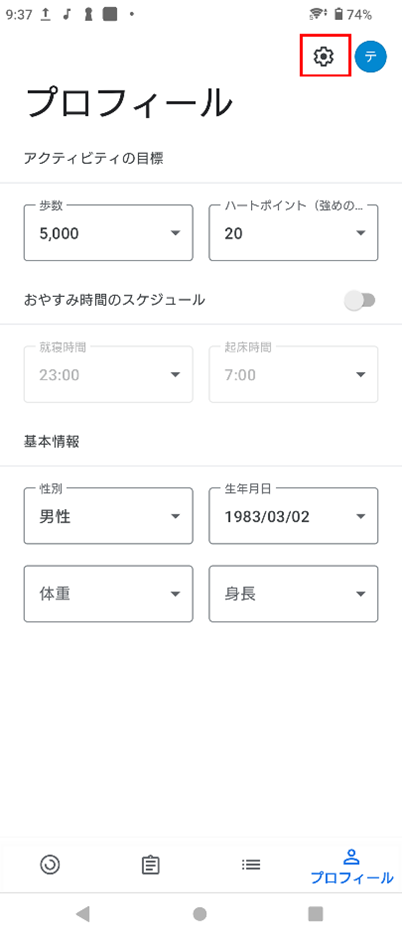The width and height of the screenshot is (402, 939).
Task: Open the Browse list tab icon
Action: point(251,864)
